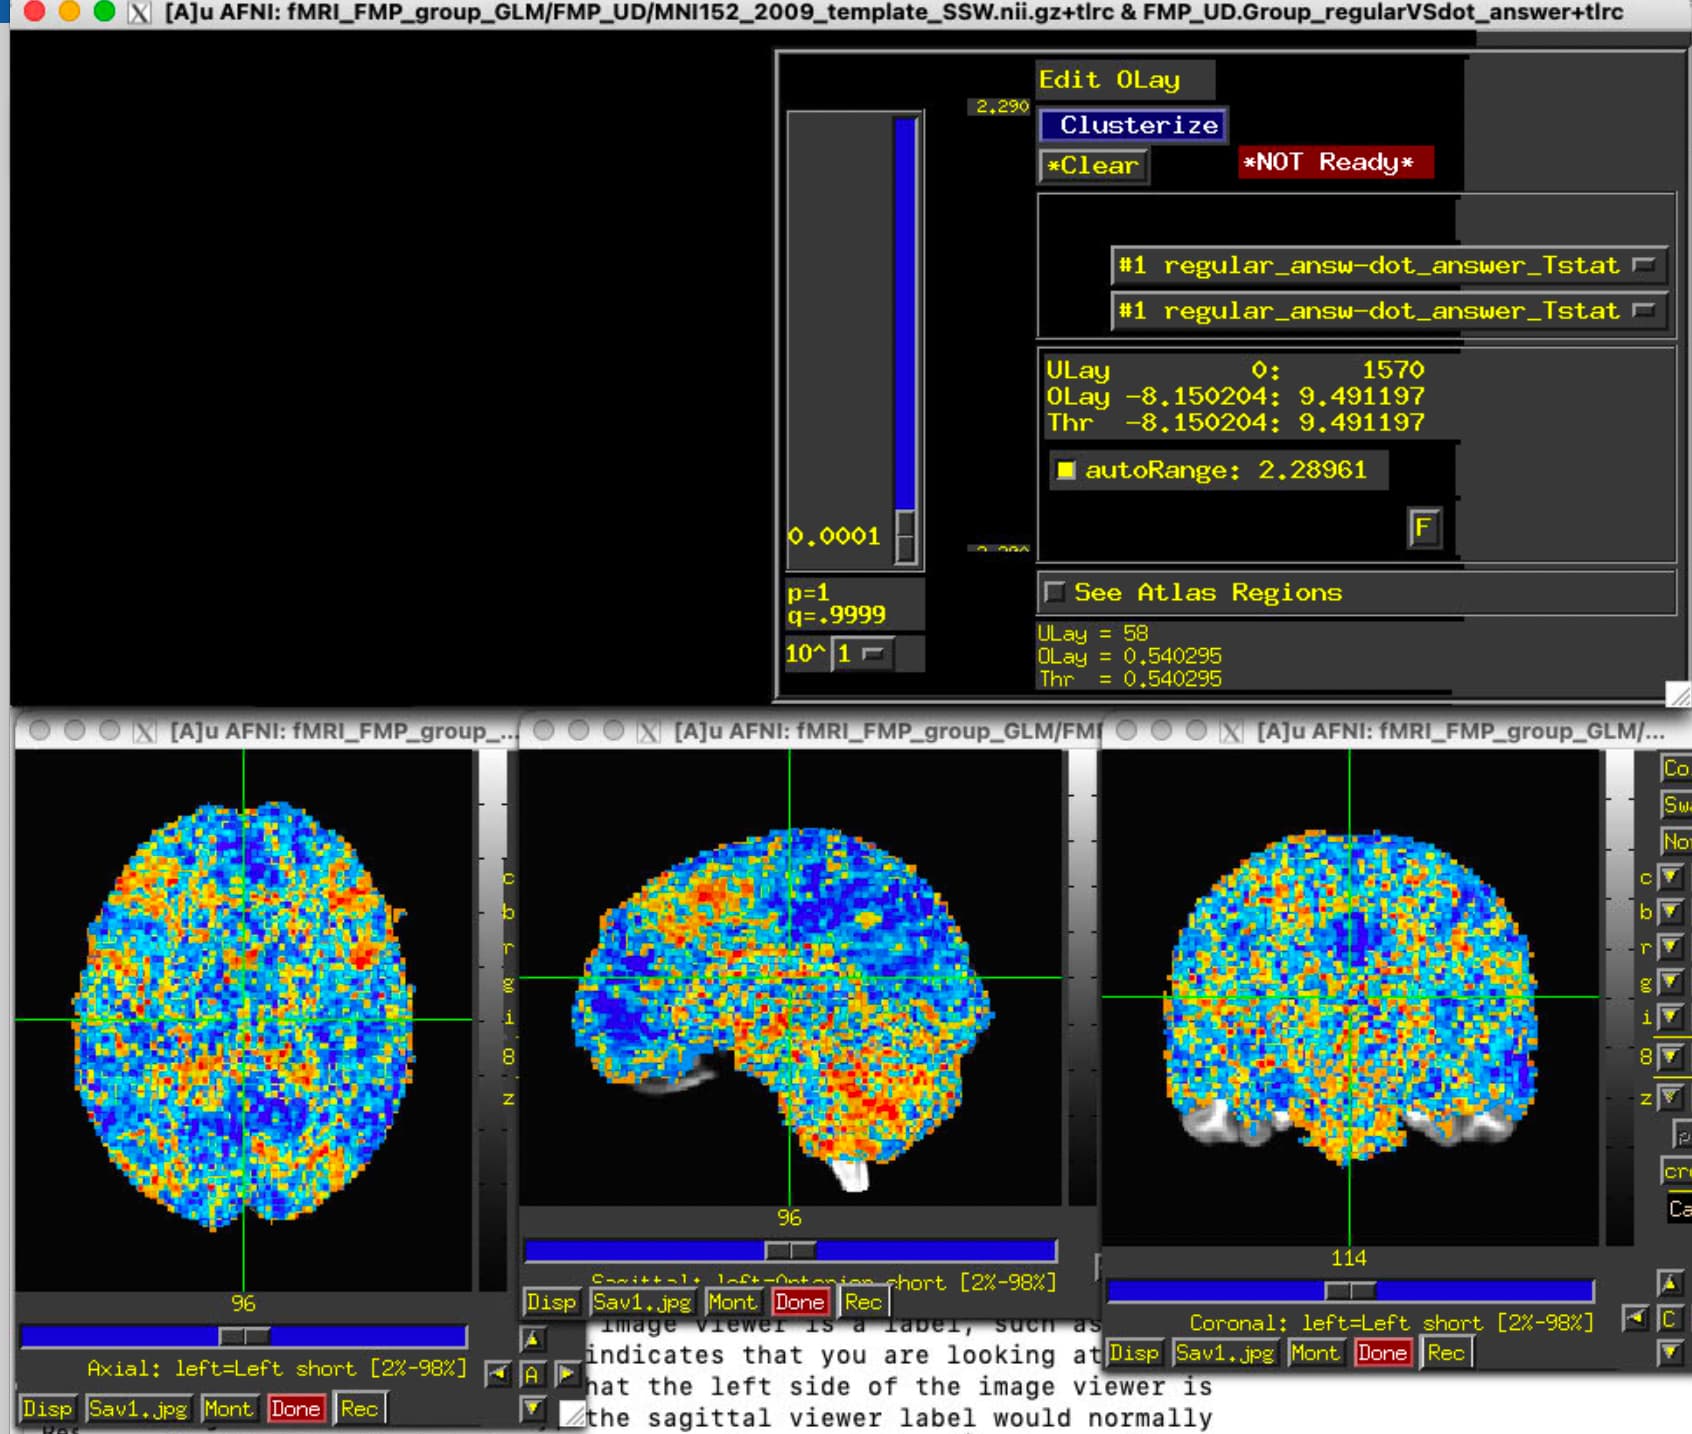
Task: Click the up arrow pad in axial viewer
Action: [532, 1340]
